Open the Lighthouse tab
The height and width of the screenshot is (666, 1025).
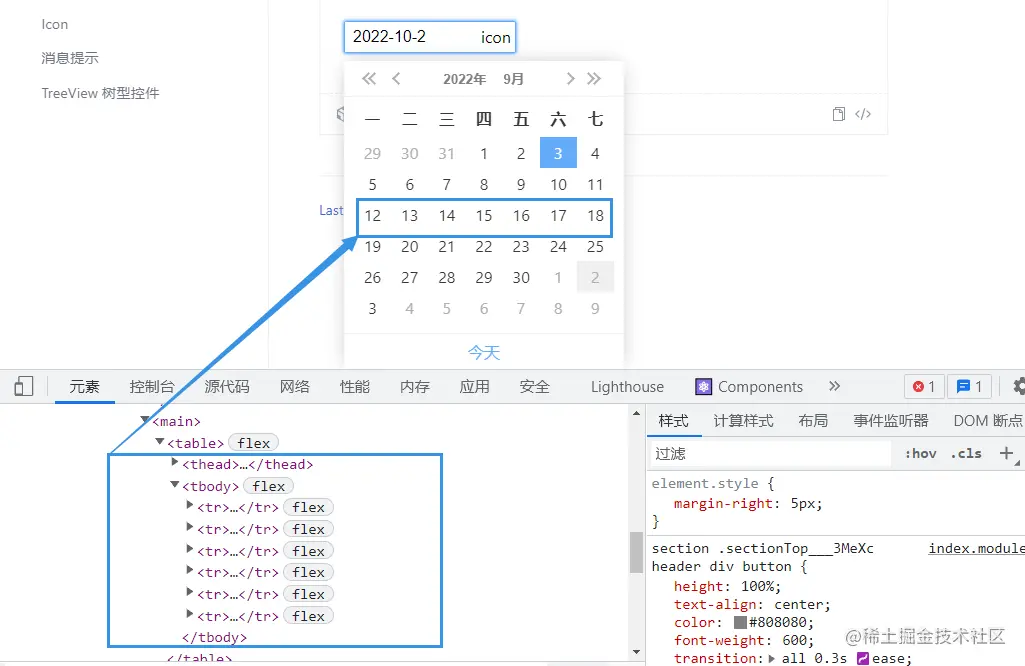pos(627,386)
